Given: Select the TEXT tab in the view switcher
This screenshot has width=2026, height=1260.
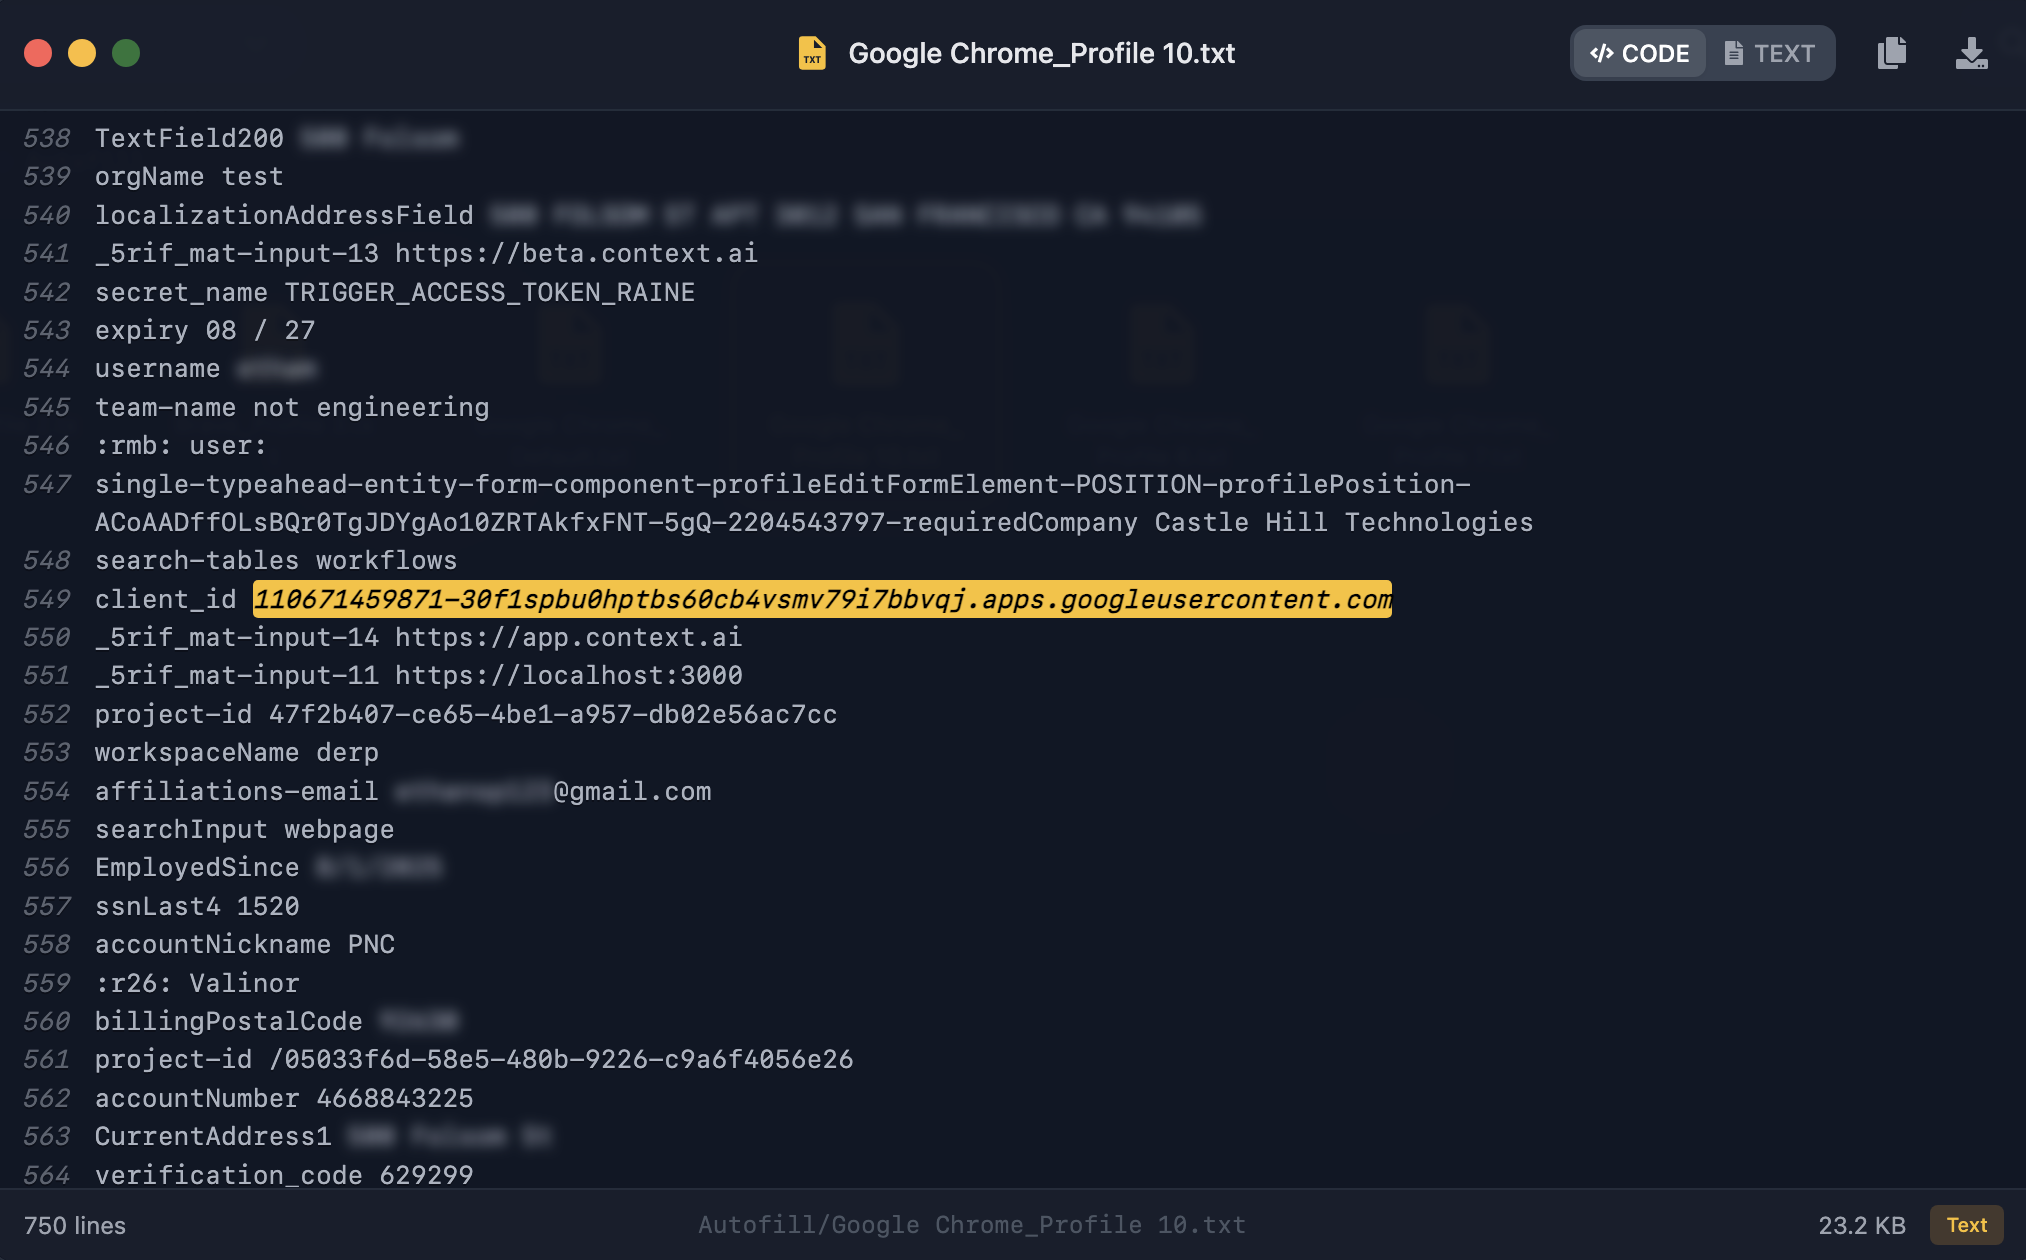Looking at the screenshot, I should pos(1769,53).
